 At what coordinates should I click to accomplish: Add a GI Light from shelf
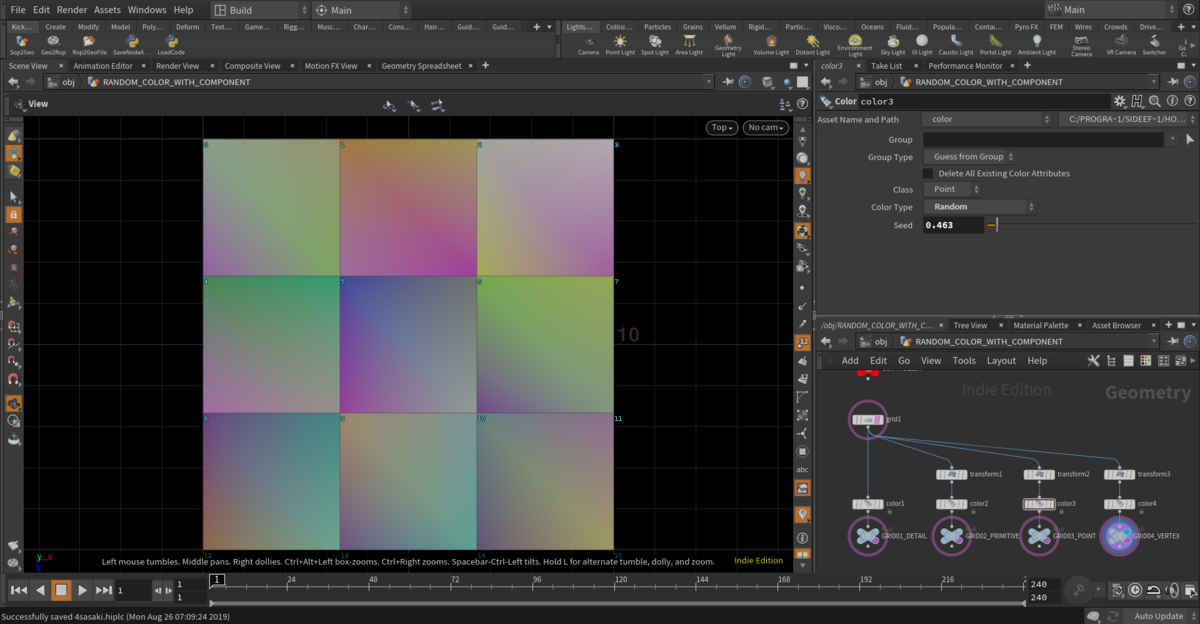(922, 44)
